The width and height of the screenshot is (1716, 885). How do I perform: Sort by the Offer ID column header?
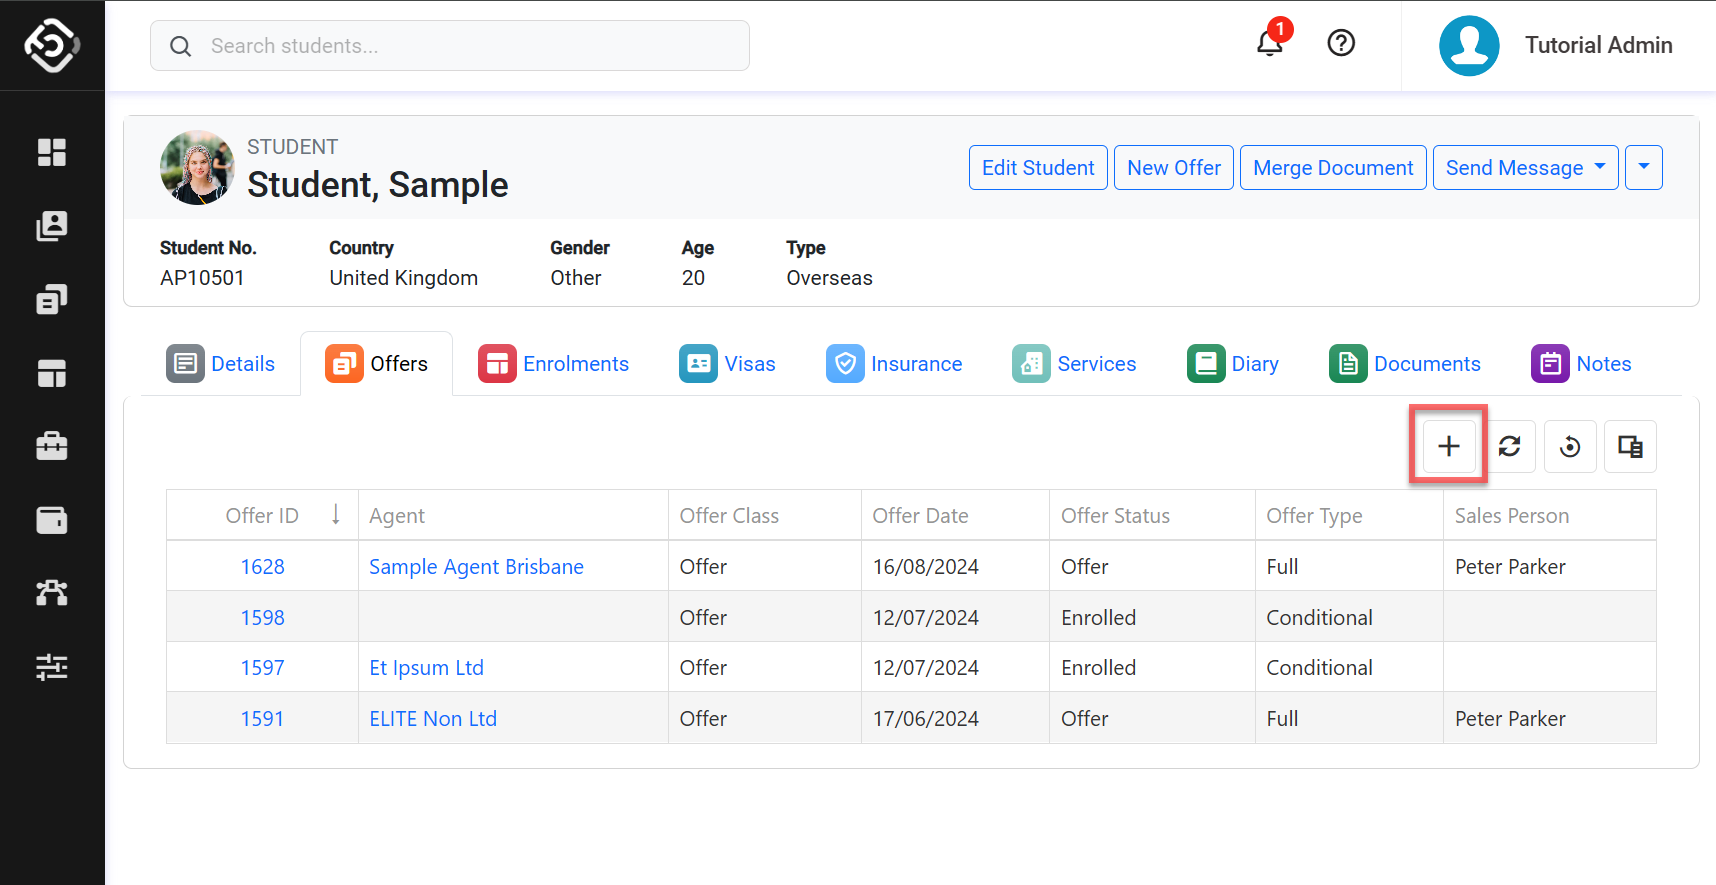pyautogui.click(x=262, y=516)
